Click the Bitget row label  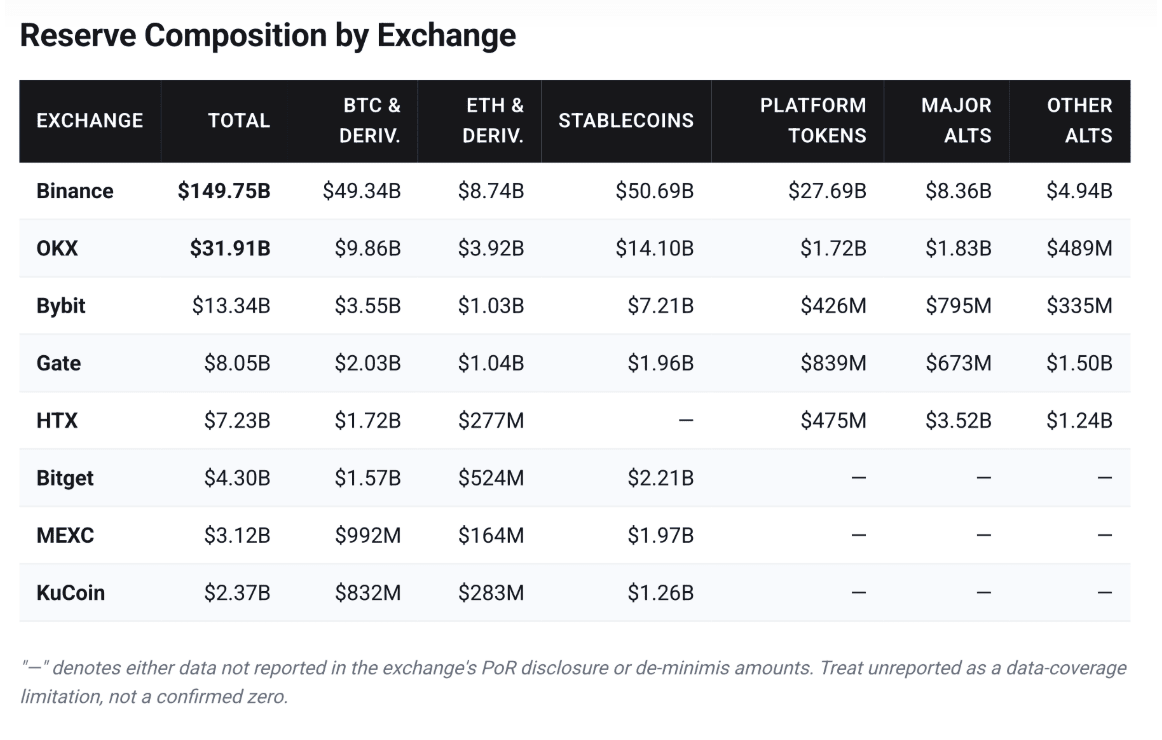click(65, 479)
